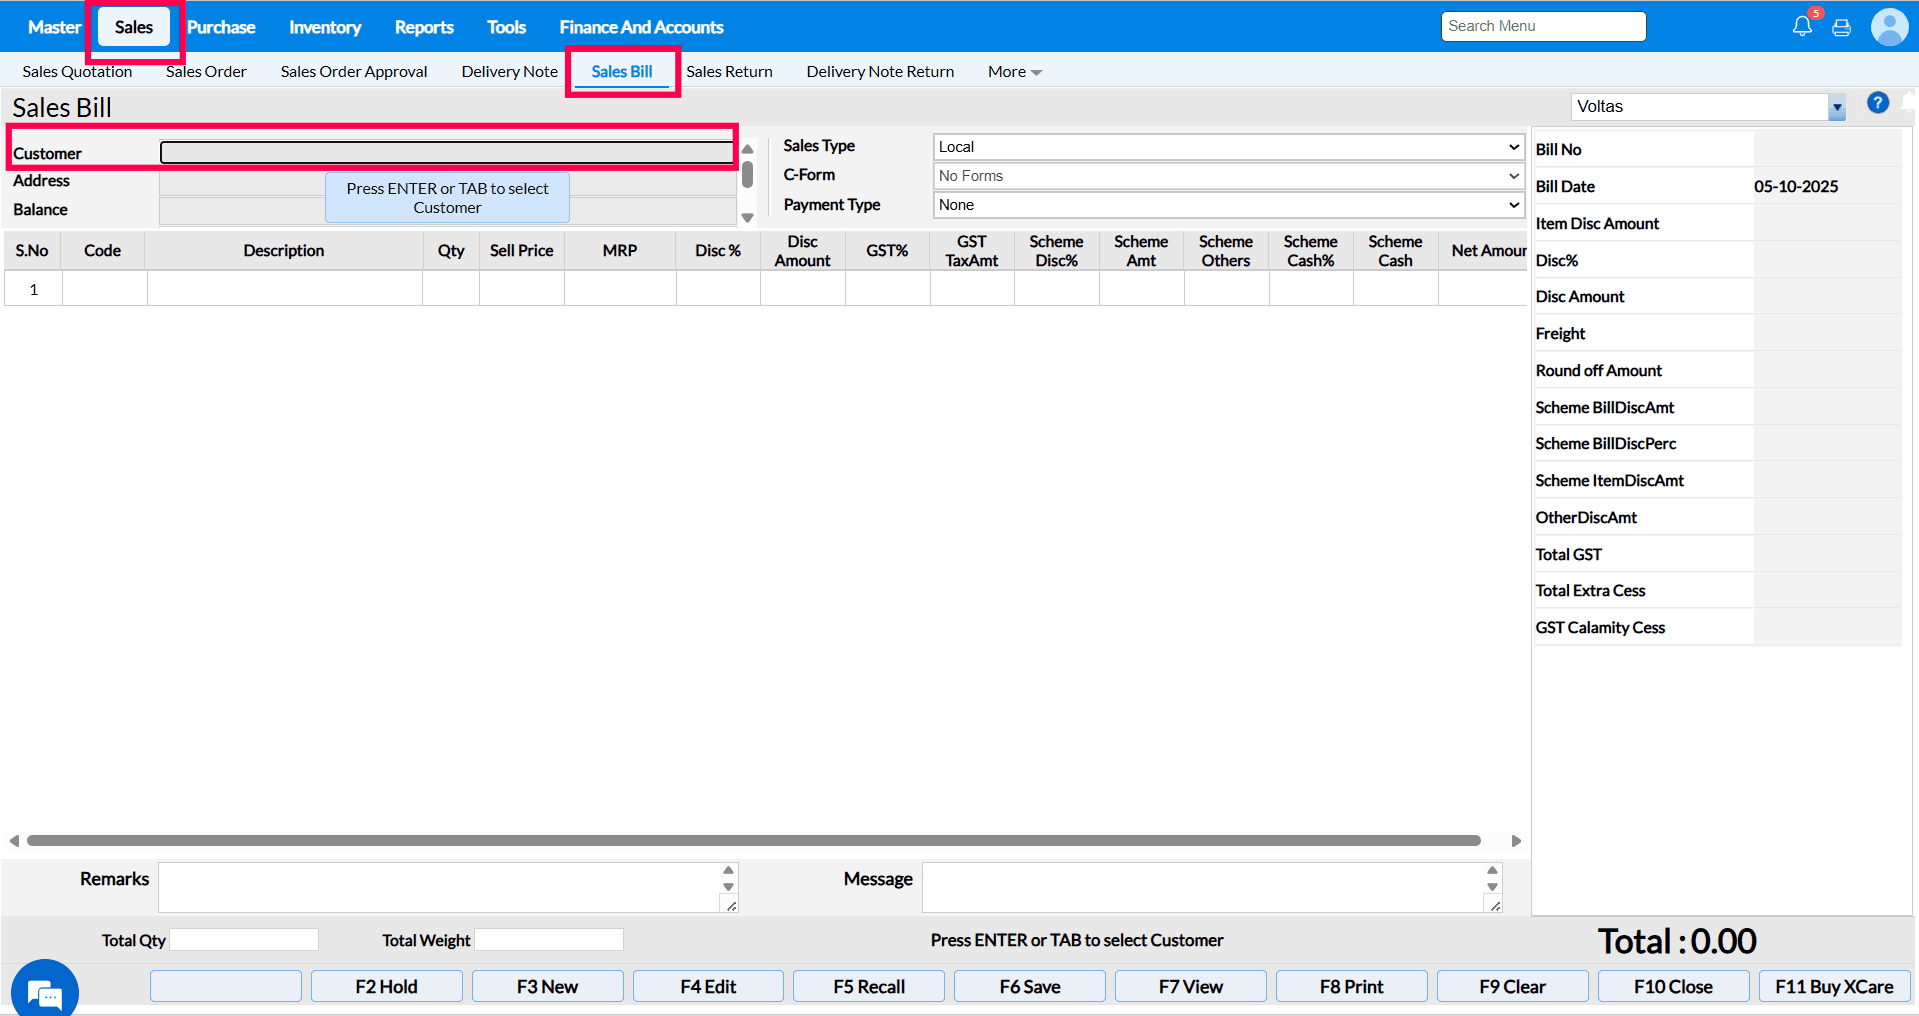Open the Payment Type dropdown
This screenshot has height=1016, width=1919.
tap(1228, 205)
